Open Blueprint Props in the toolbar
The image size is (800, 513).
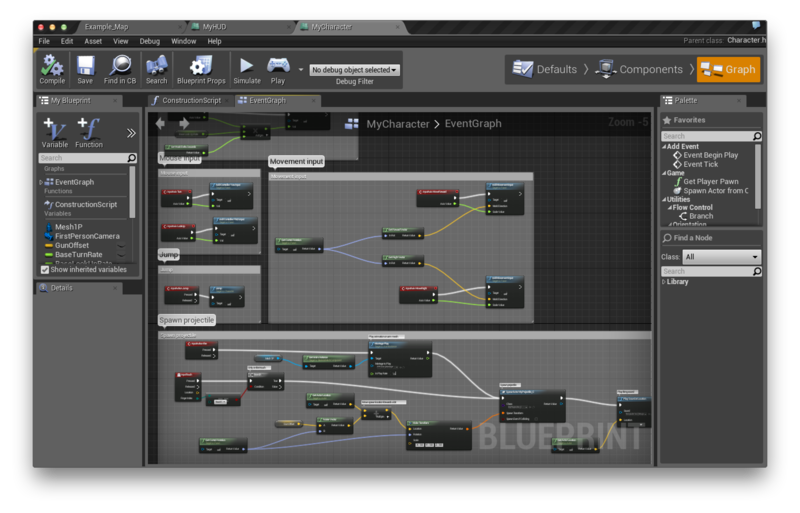[x=201, y=69]
